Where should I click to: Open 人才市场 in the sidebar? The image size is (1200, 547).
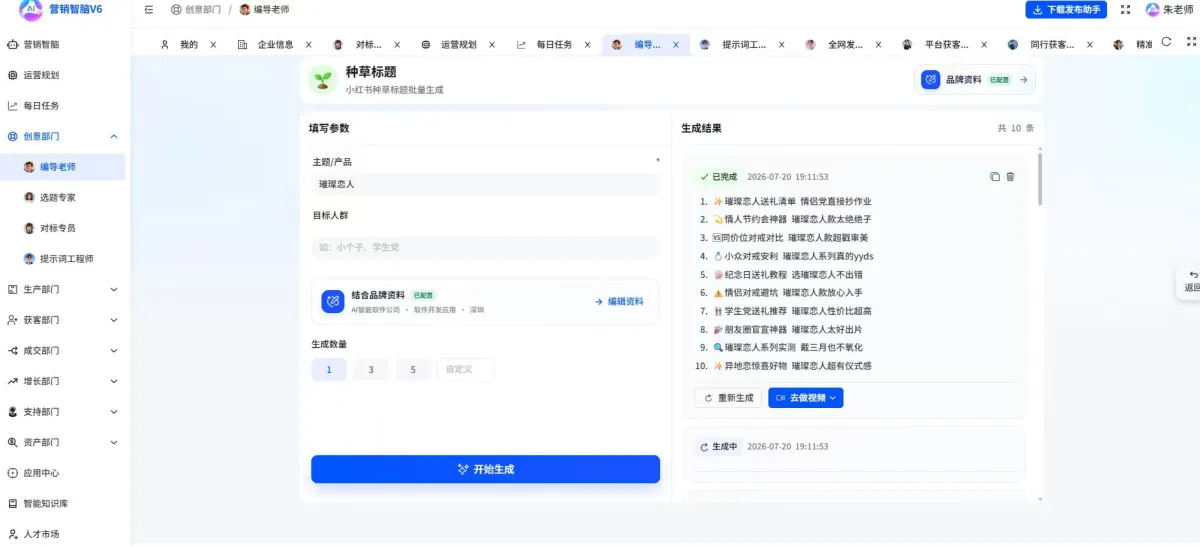[64, 534]
